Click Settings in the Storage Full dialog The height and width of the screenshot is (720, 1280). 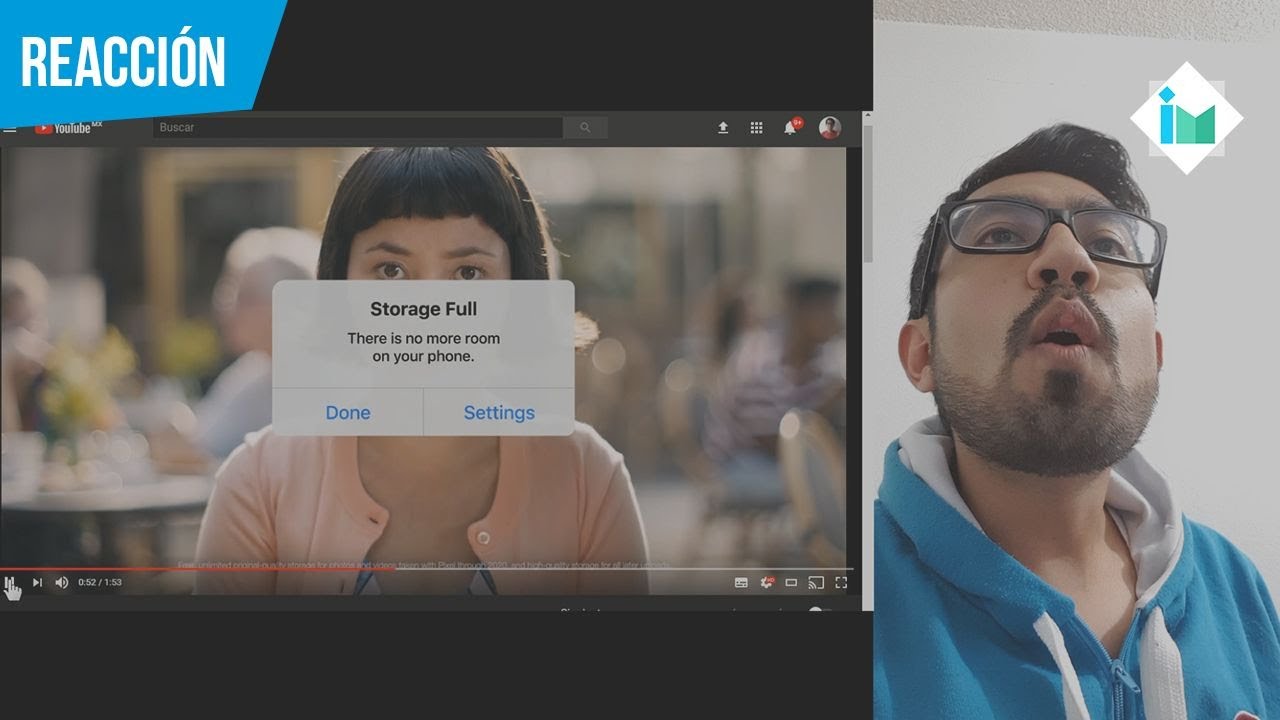pyautogui.click(x=499, y=412)
